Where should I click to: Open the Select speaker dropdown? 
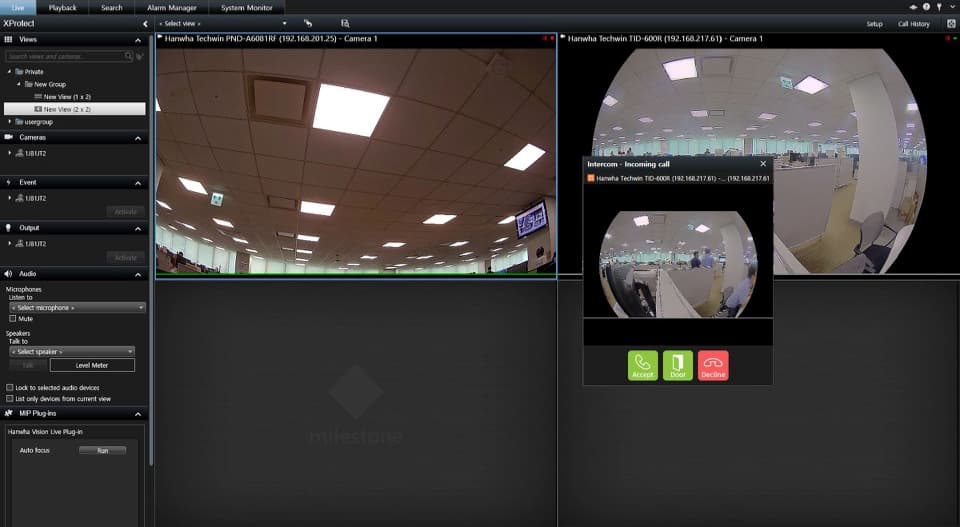[72, 351]
